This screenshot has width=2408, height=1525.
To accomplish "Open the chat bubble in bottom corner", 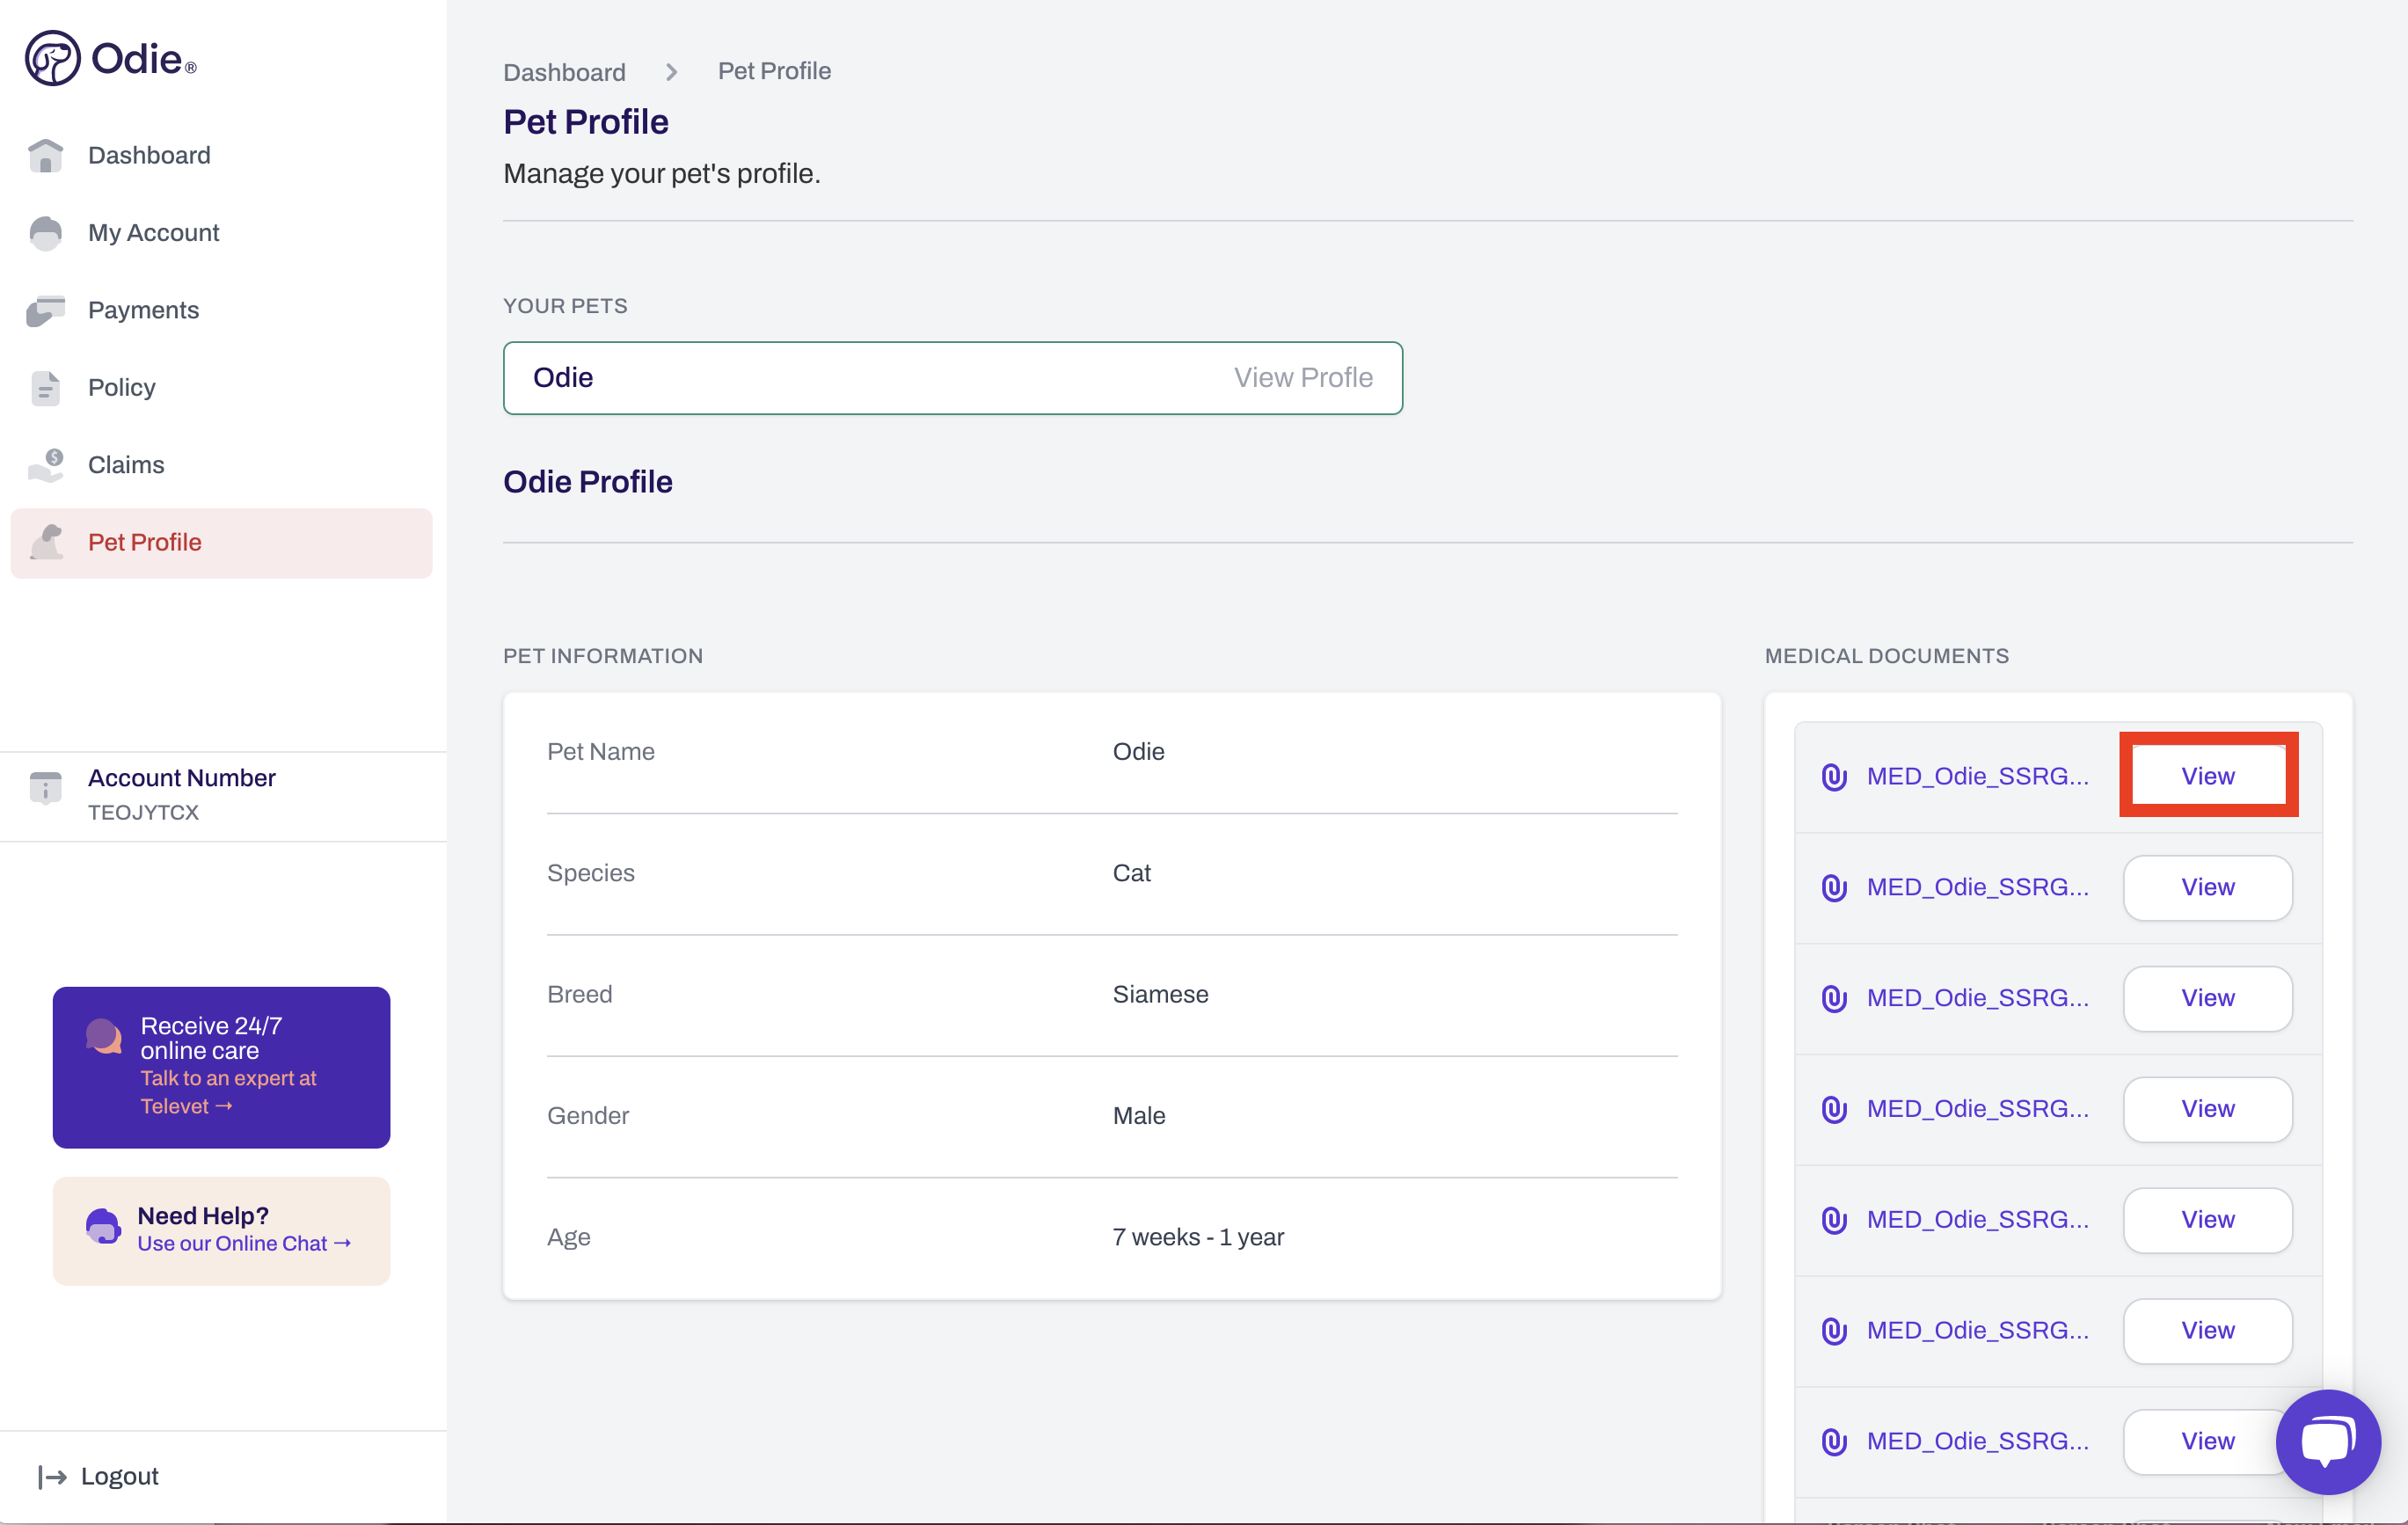I will pyautogui.click(x=2328, y=1441).
